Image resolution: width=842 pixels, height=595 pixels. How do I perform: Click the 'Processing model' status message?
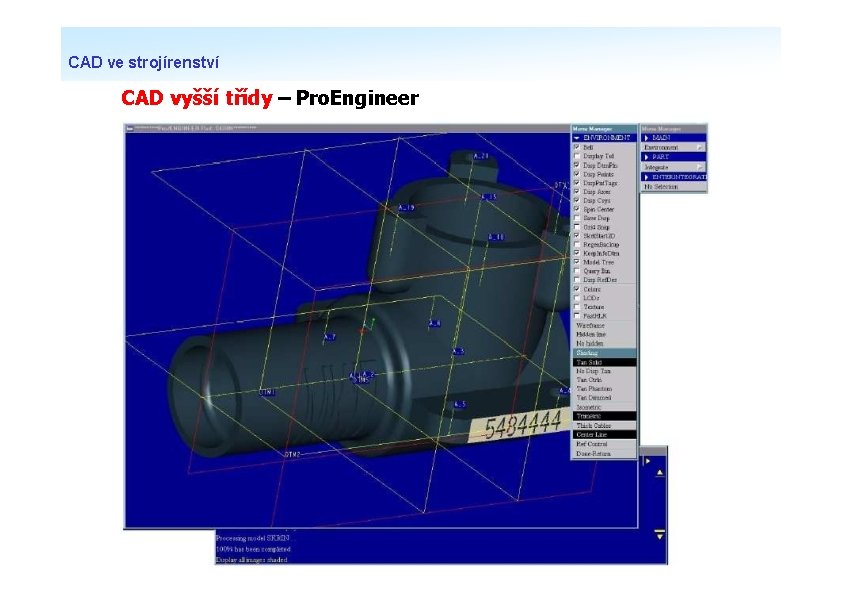pos(252,538)
